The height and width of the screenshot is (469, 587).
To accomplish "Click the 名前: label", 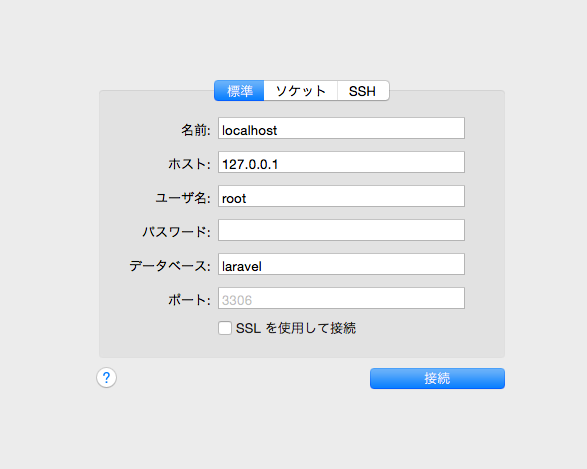I will [x=196, y=130].
